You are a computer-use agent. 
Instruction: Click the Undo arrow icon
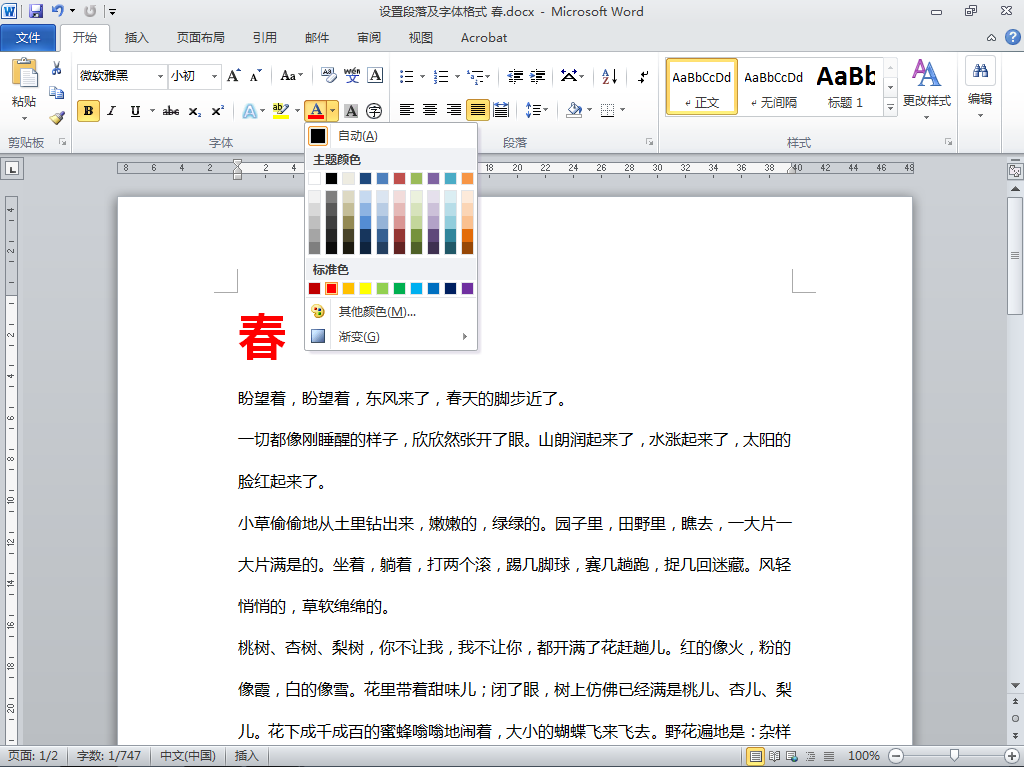57,11
